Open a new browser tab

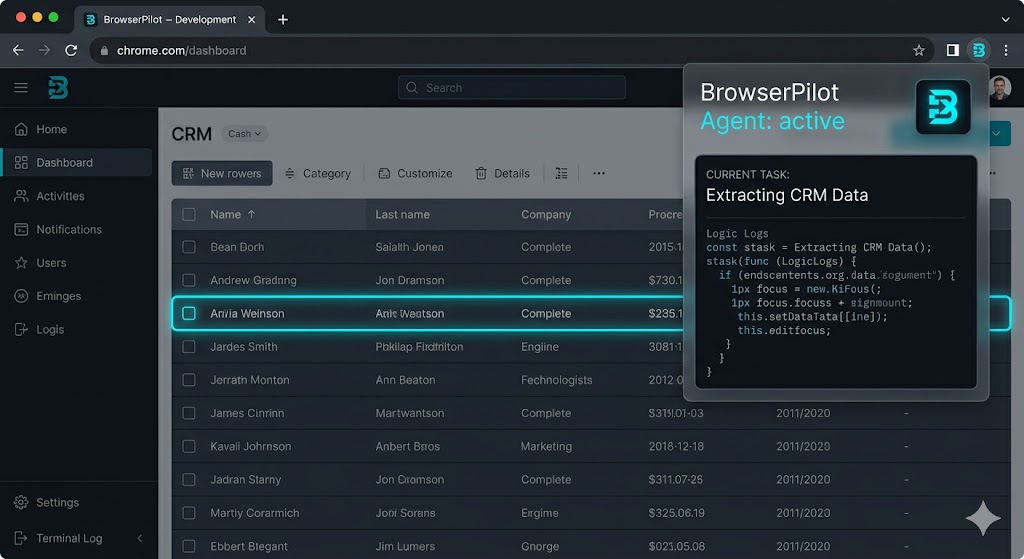click(283, 20)
